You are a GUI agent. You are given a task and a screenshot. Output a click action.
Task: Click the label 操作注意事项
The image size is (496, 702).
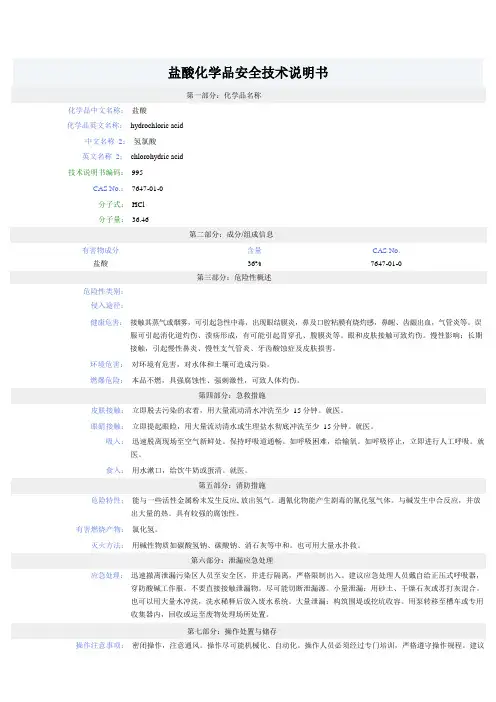pyautogui.click(x=99, y=646)
